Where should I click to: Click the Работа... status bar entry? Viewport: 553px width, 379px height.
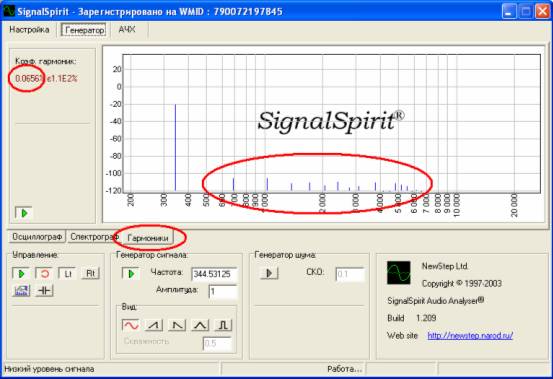(x=345, y=369)
